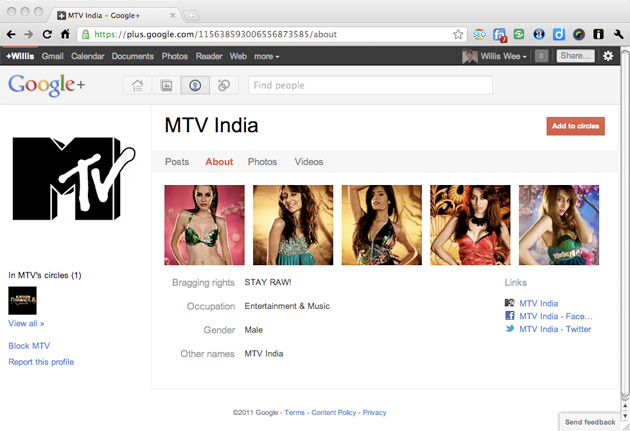Open Gmail from Google bar

[x=53, y=56]
